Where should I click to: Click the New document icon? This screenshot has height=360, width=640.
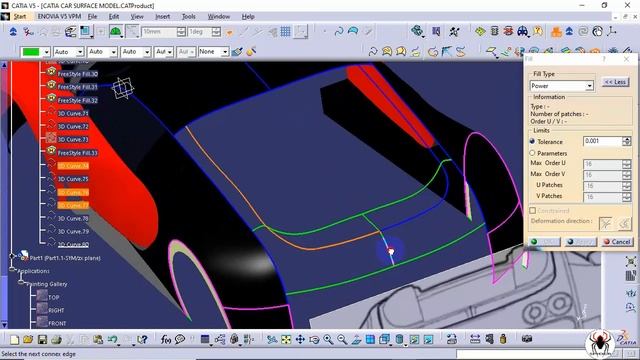[15, 339]
